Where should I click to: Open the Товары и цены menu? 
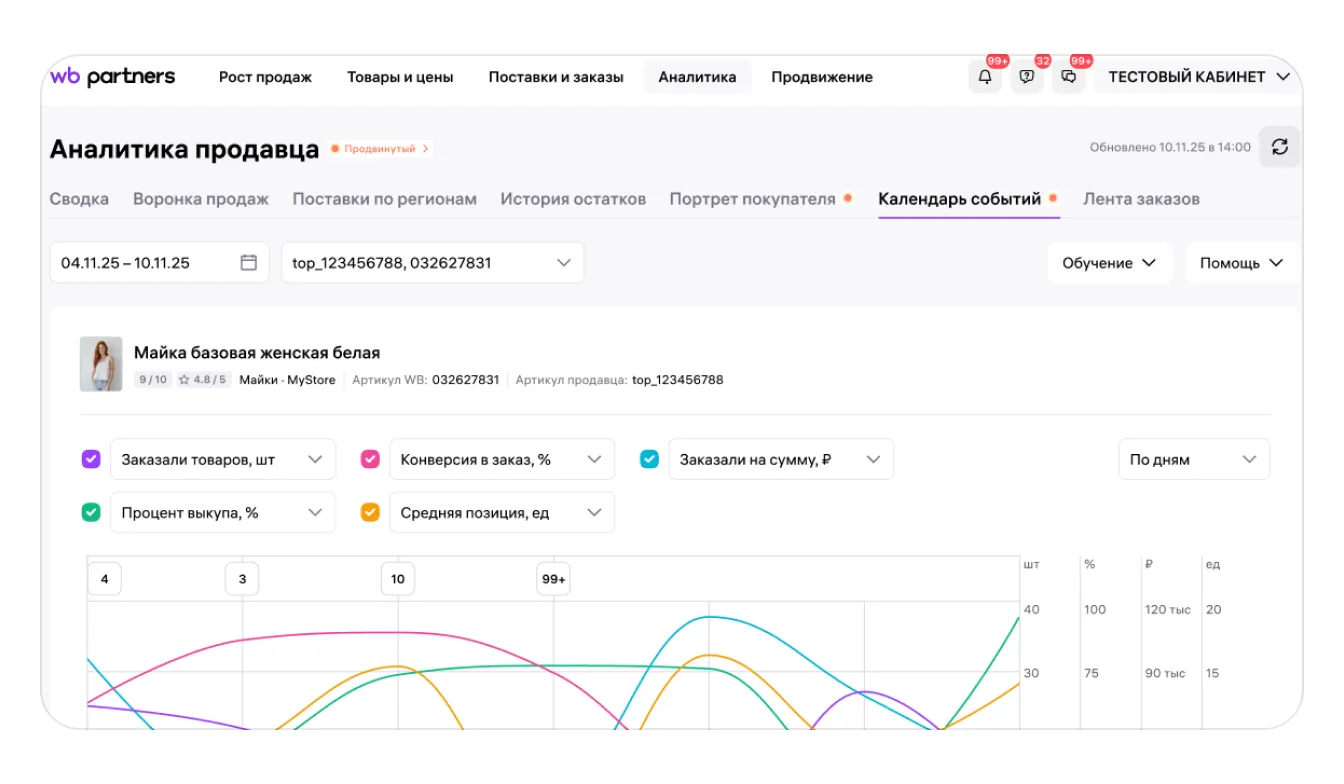(400, 77)
